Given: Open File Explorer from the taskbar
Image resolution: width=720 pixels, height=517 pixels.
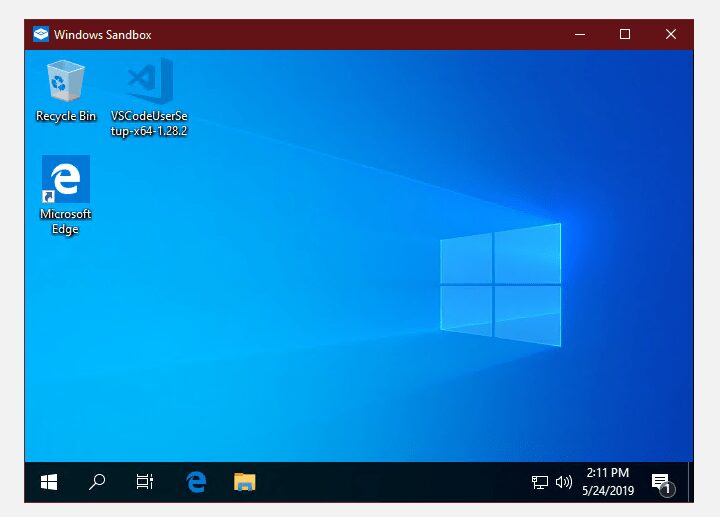Looking at the screenshot, I should pyautogui.click(x=244, y=482).
